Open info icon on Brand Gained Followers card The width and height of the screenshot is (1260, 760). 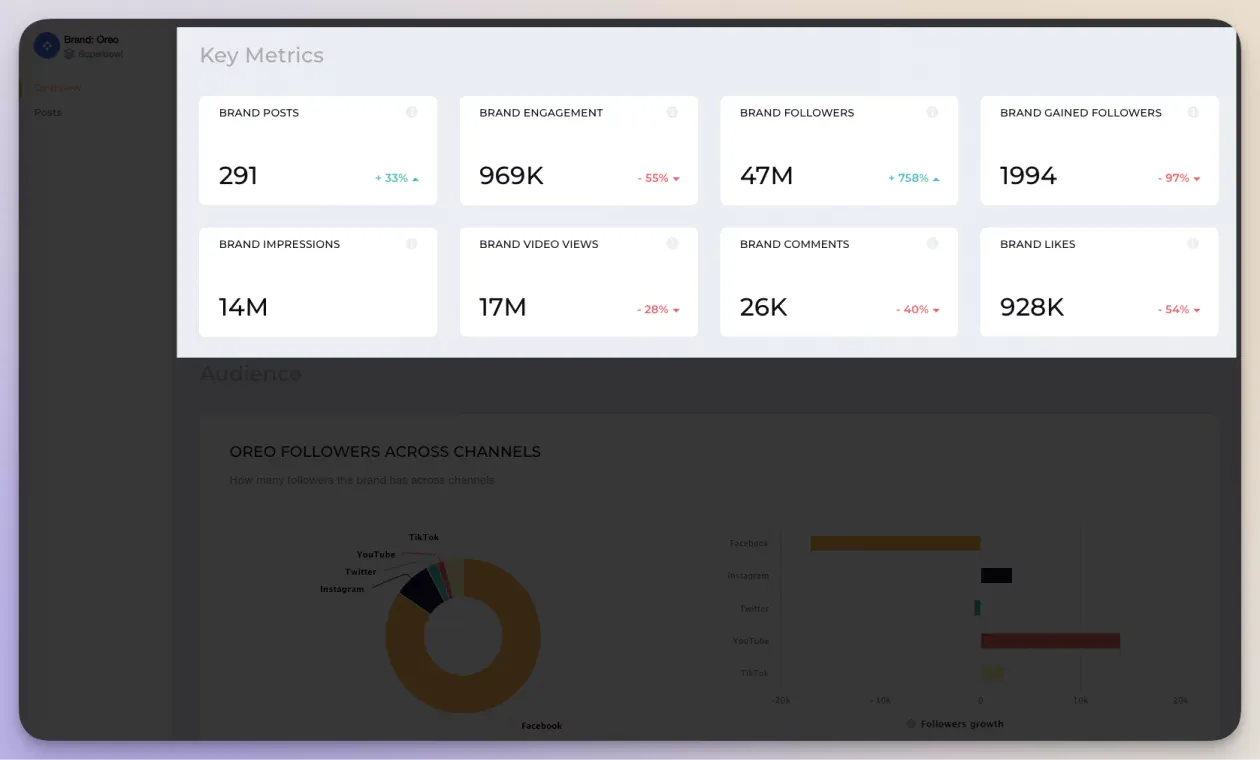(x=1193, y=112)
